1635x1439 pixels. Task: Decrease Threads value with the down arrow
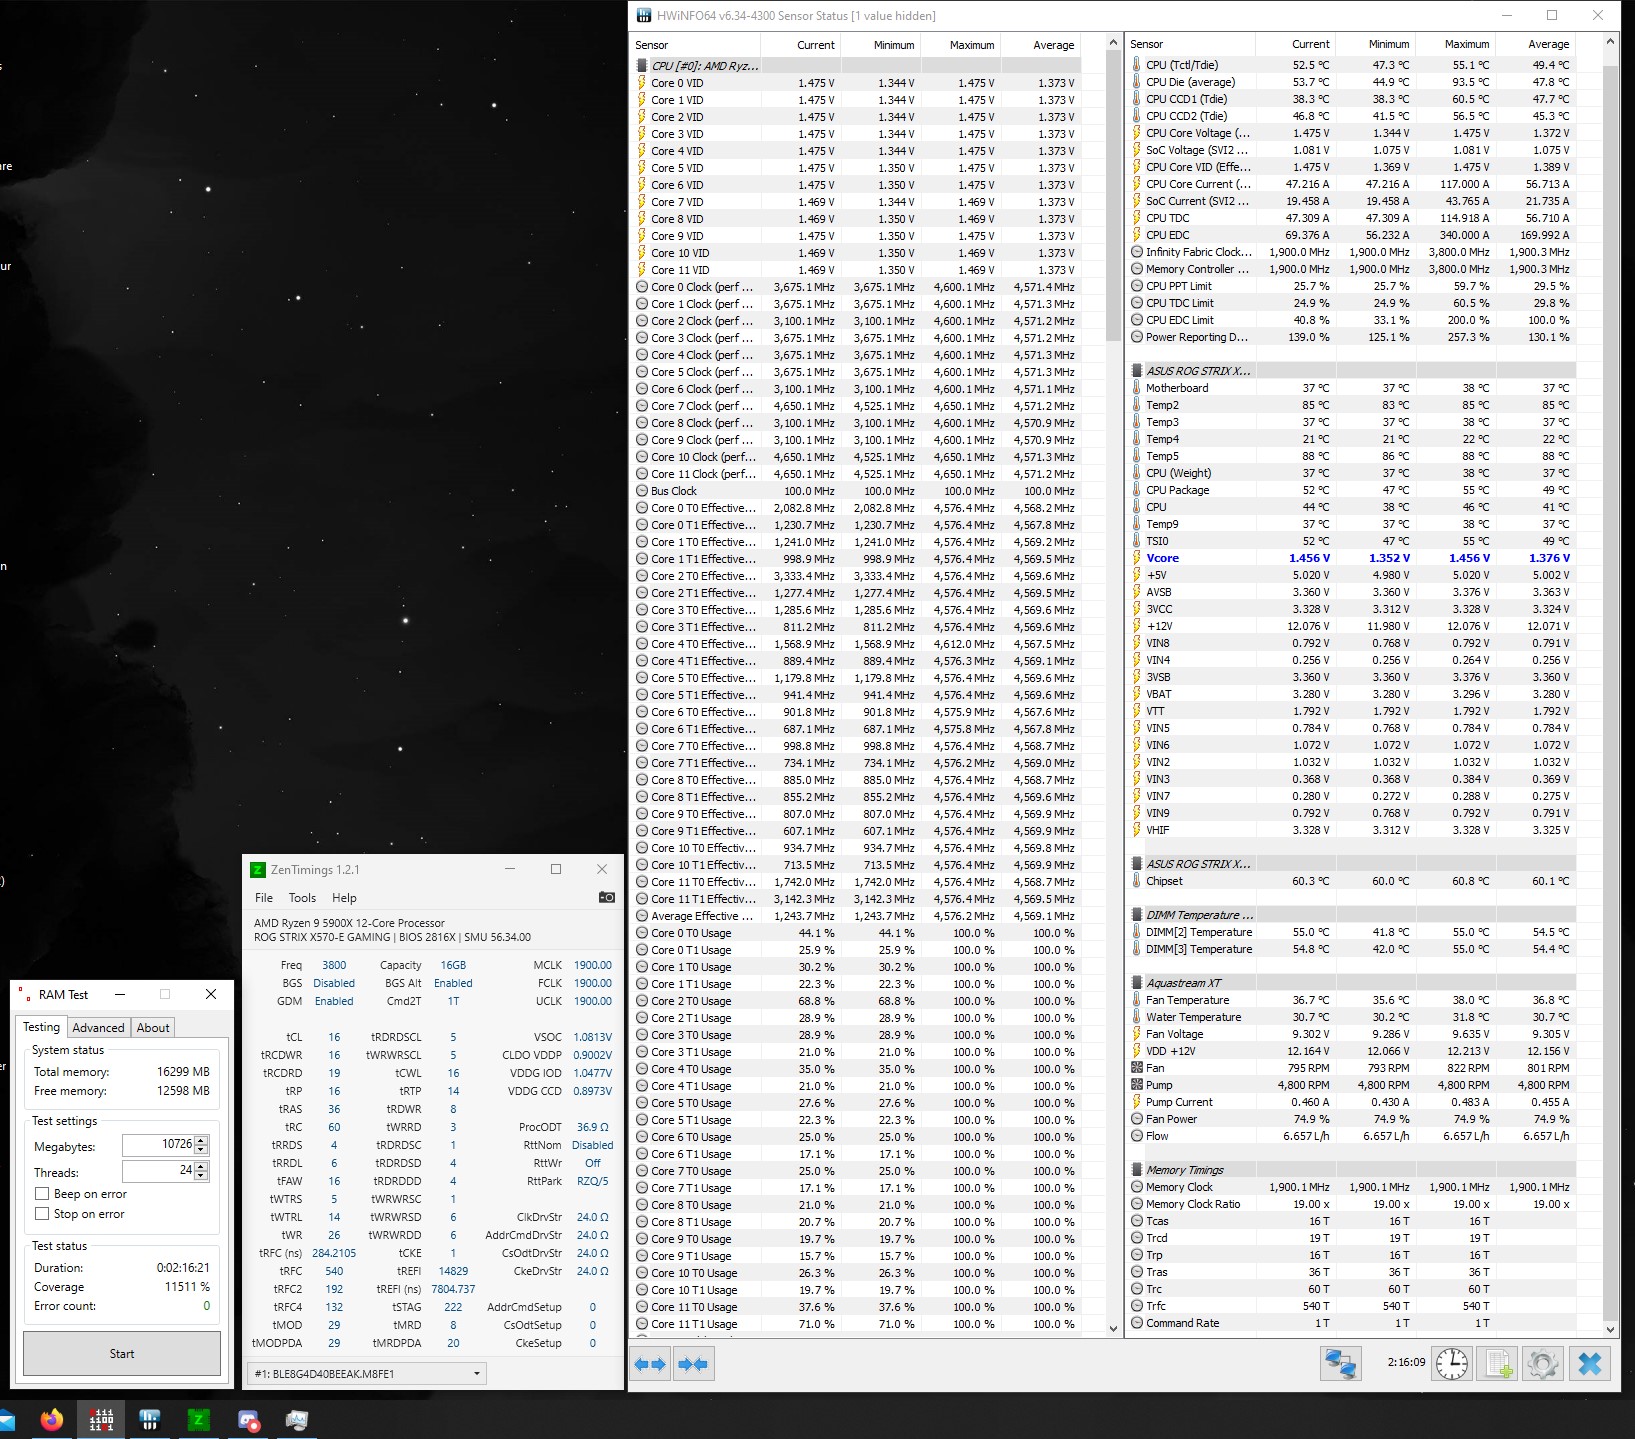[201, 1175]
